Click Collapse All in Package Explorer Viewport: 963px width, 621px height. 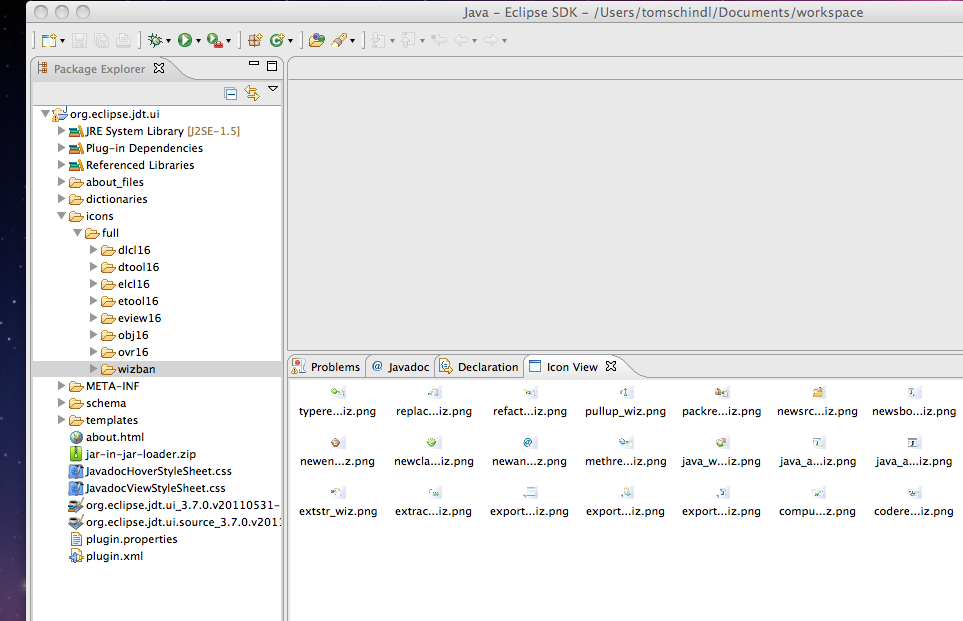tap(231, 93)
